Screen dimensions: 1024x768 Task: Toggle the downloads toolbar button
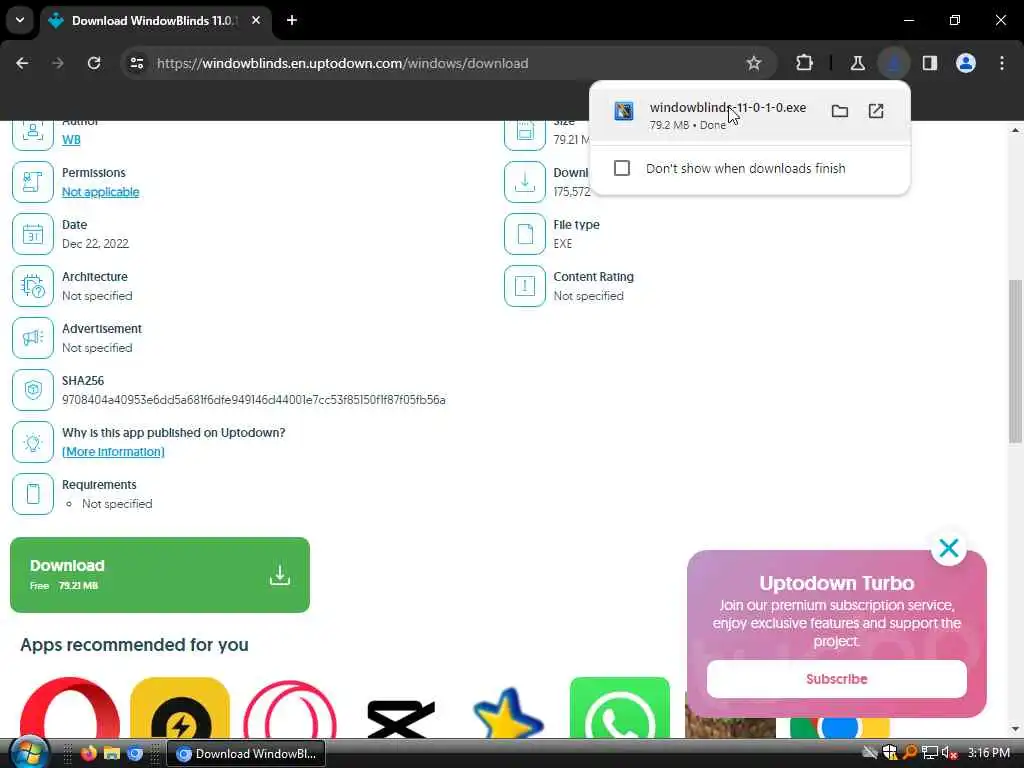pyautogui.click(x=893, y=63)
